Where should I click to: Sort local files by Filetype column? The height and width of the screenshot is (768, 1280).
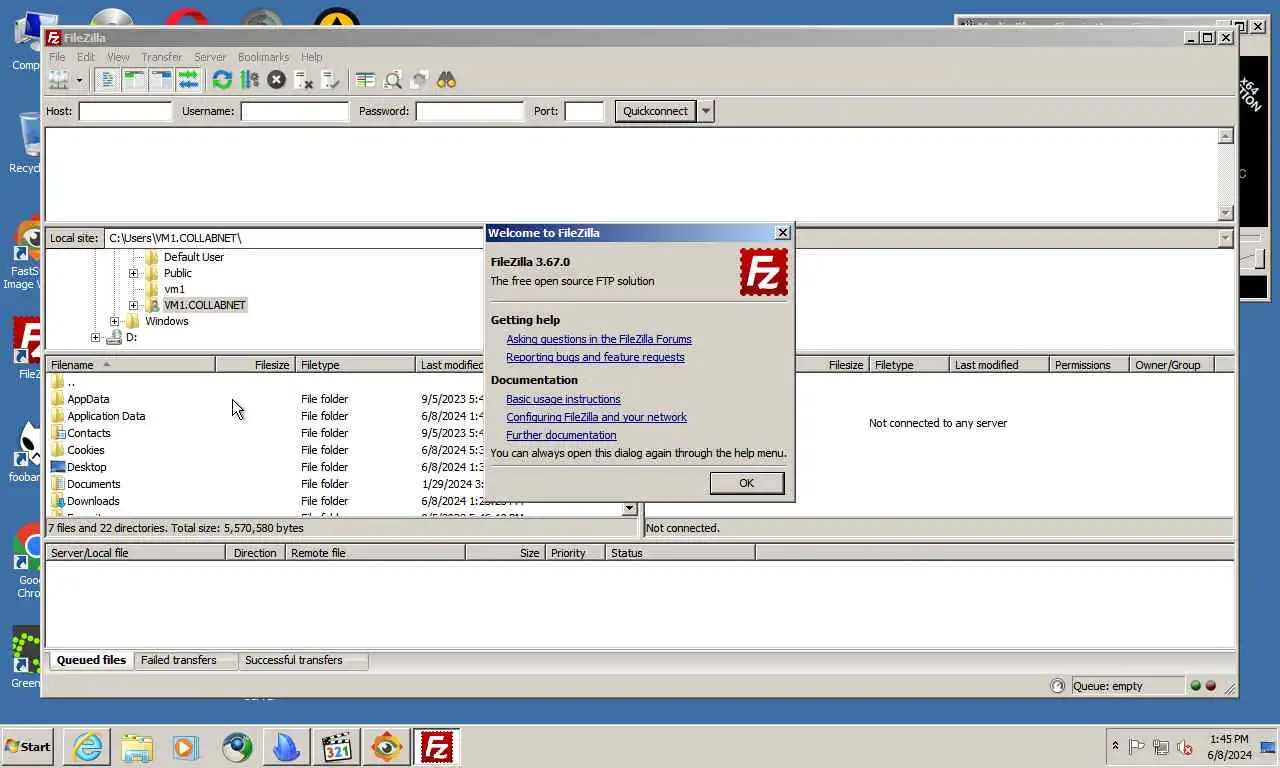tap(355, 365)
